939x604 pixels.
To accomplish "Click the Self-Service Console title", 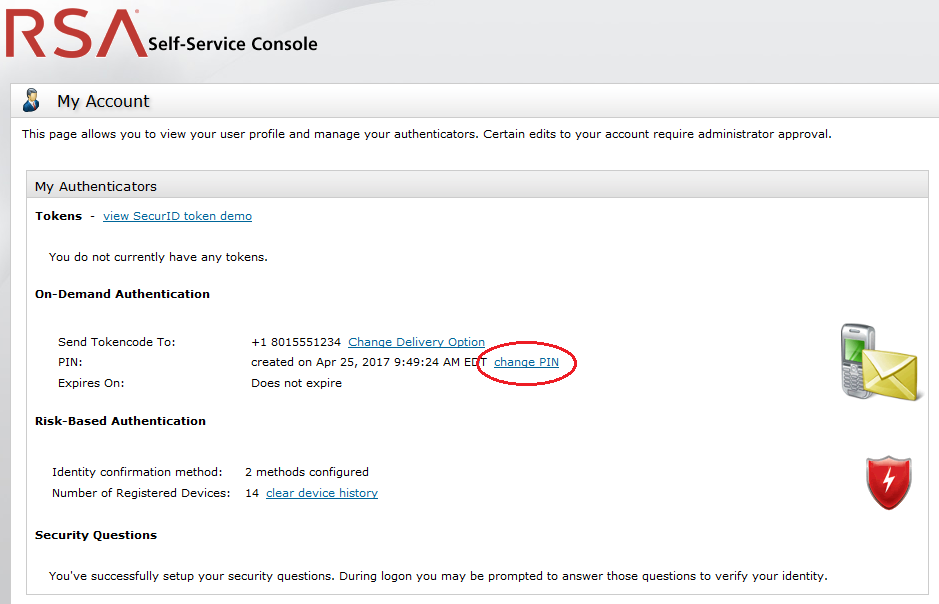I will (232, 44).
